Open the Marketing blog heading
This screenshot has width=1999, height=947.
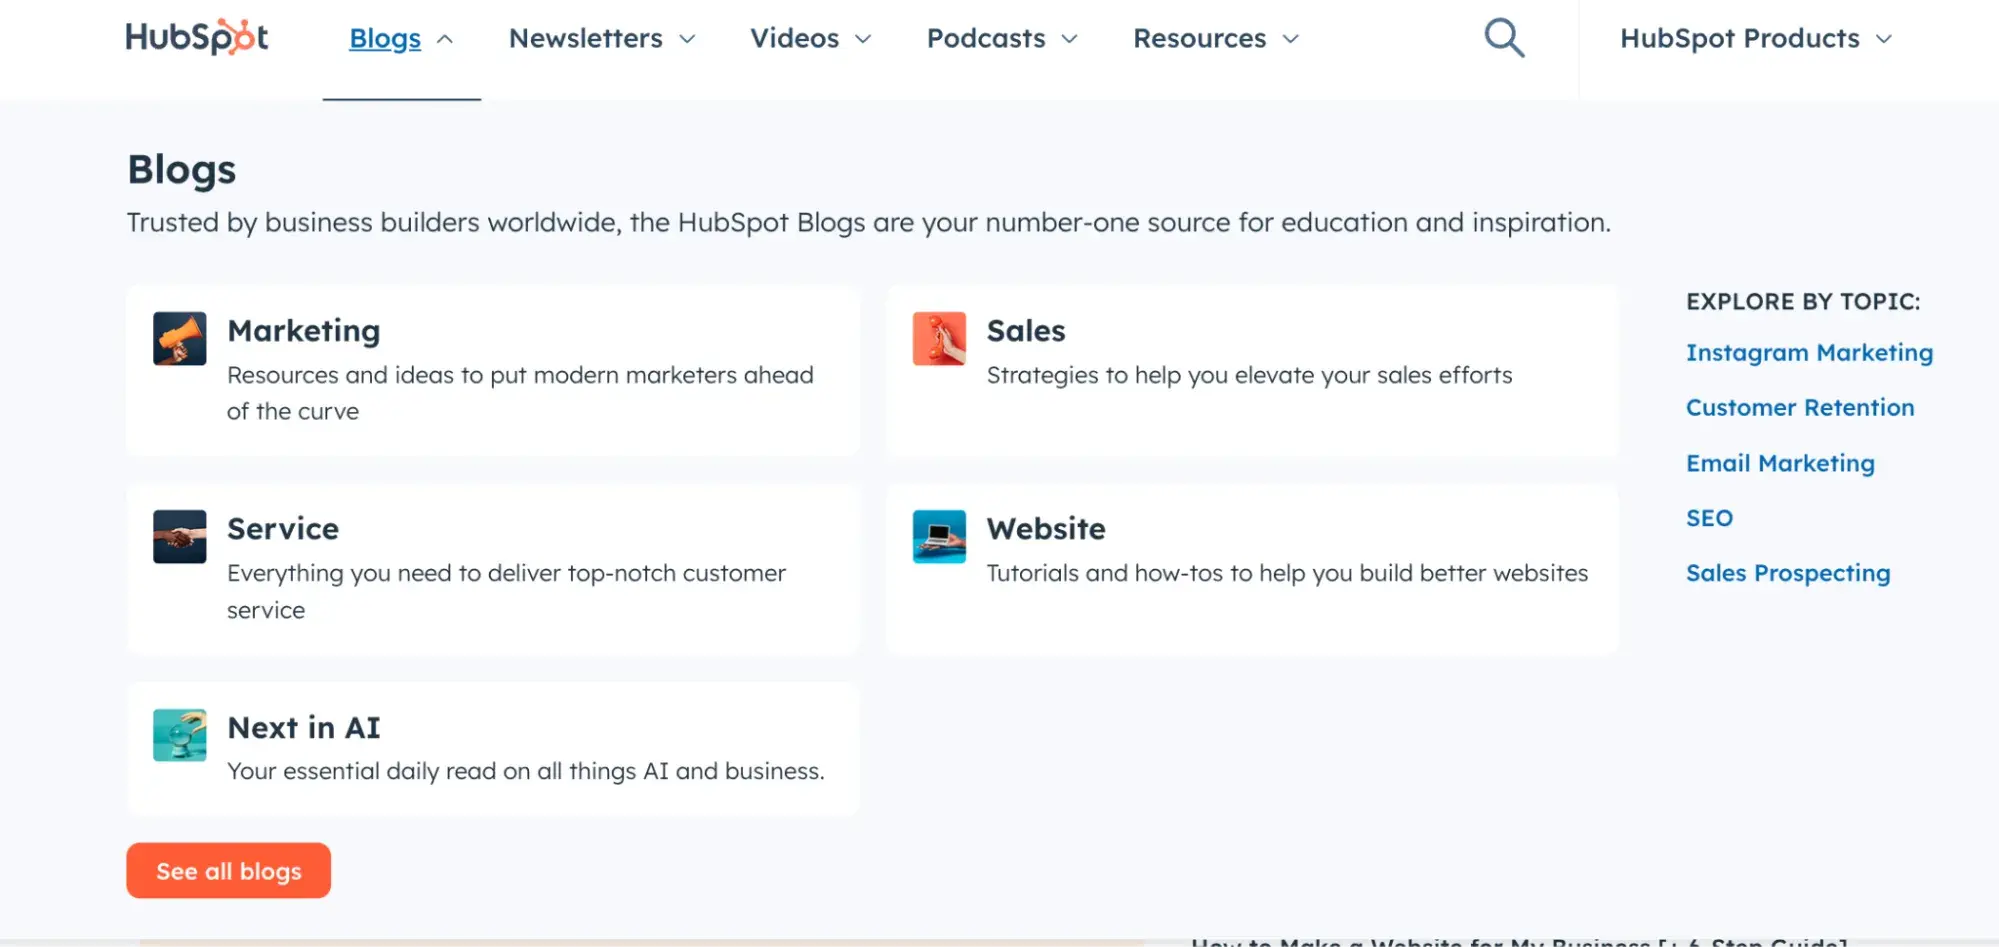[303, 330]
